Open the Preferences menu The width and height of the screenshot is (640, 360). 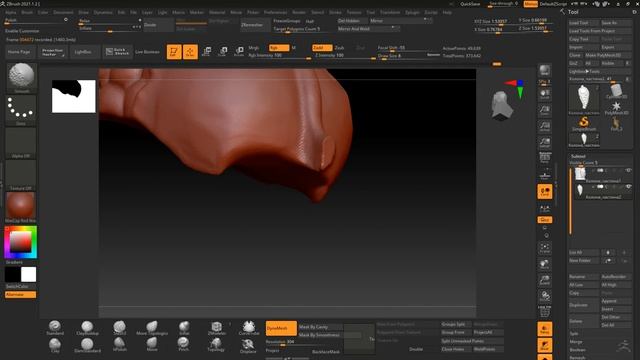pos(275,12)
